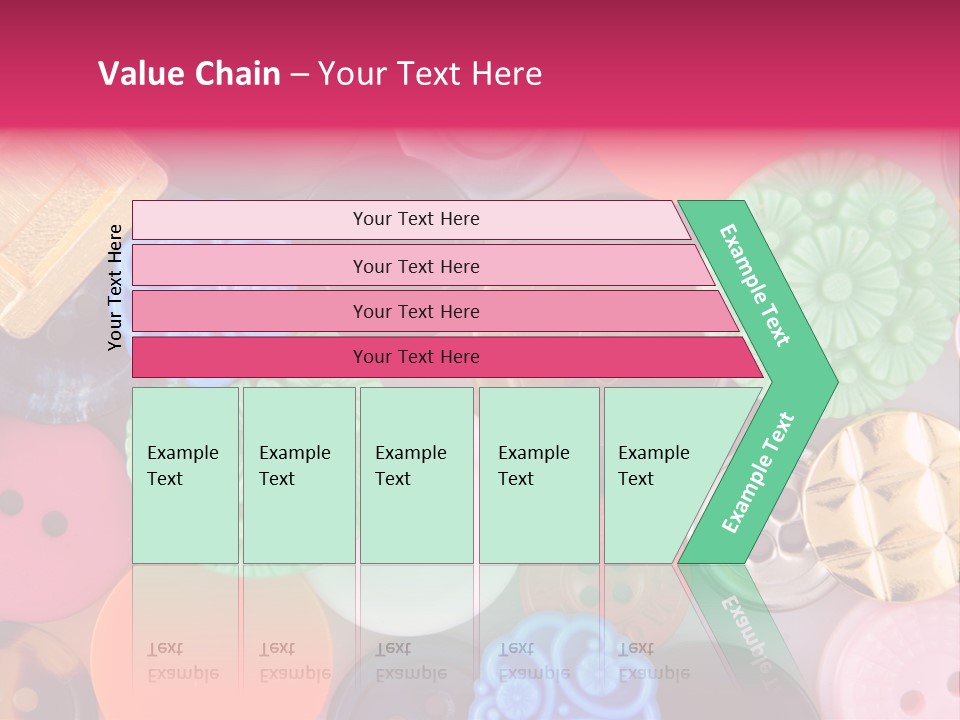This screenshot has height=720, width=960.
Task: Click the rotated Your Text Here label
Action: [115, 287]
